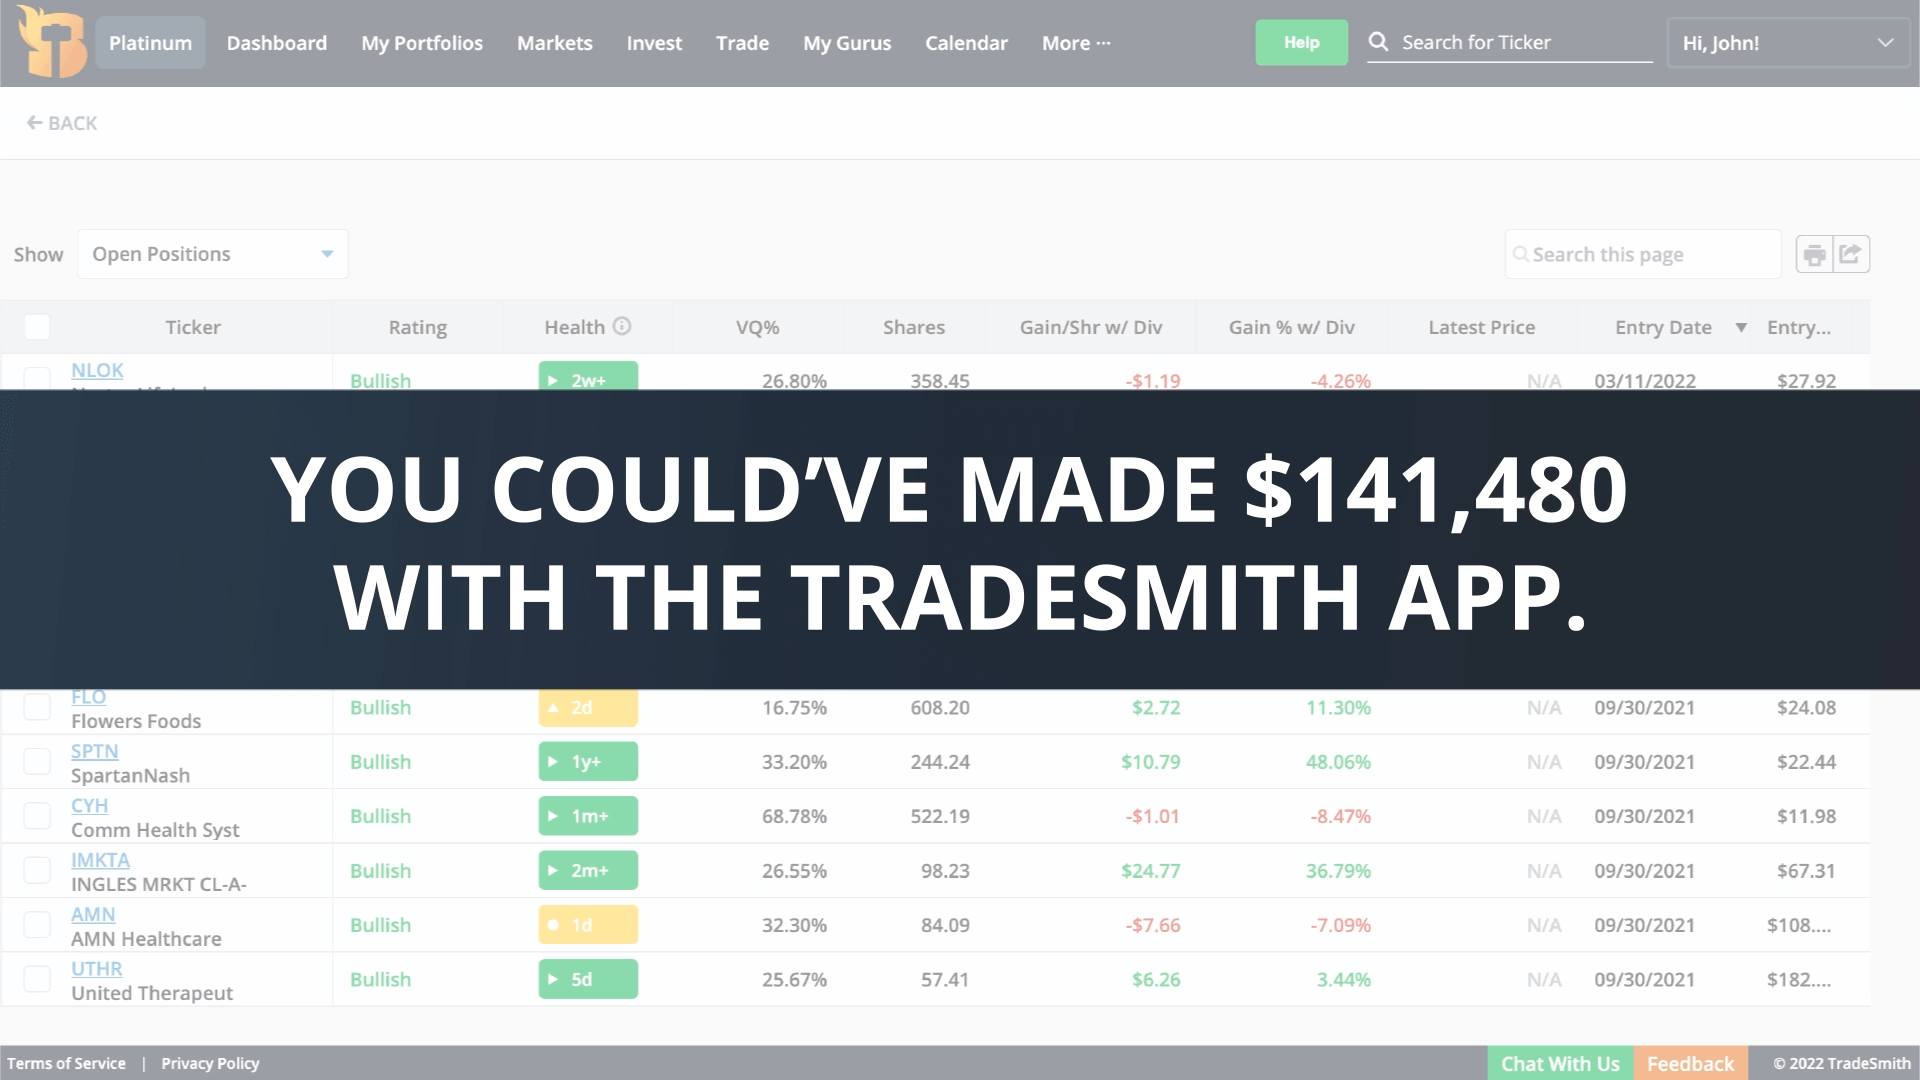The image size is (1920, 1080).
Task: Click CYH VQ% value 68.78%
Action: pos(794,816)
